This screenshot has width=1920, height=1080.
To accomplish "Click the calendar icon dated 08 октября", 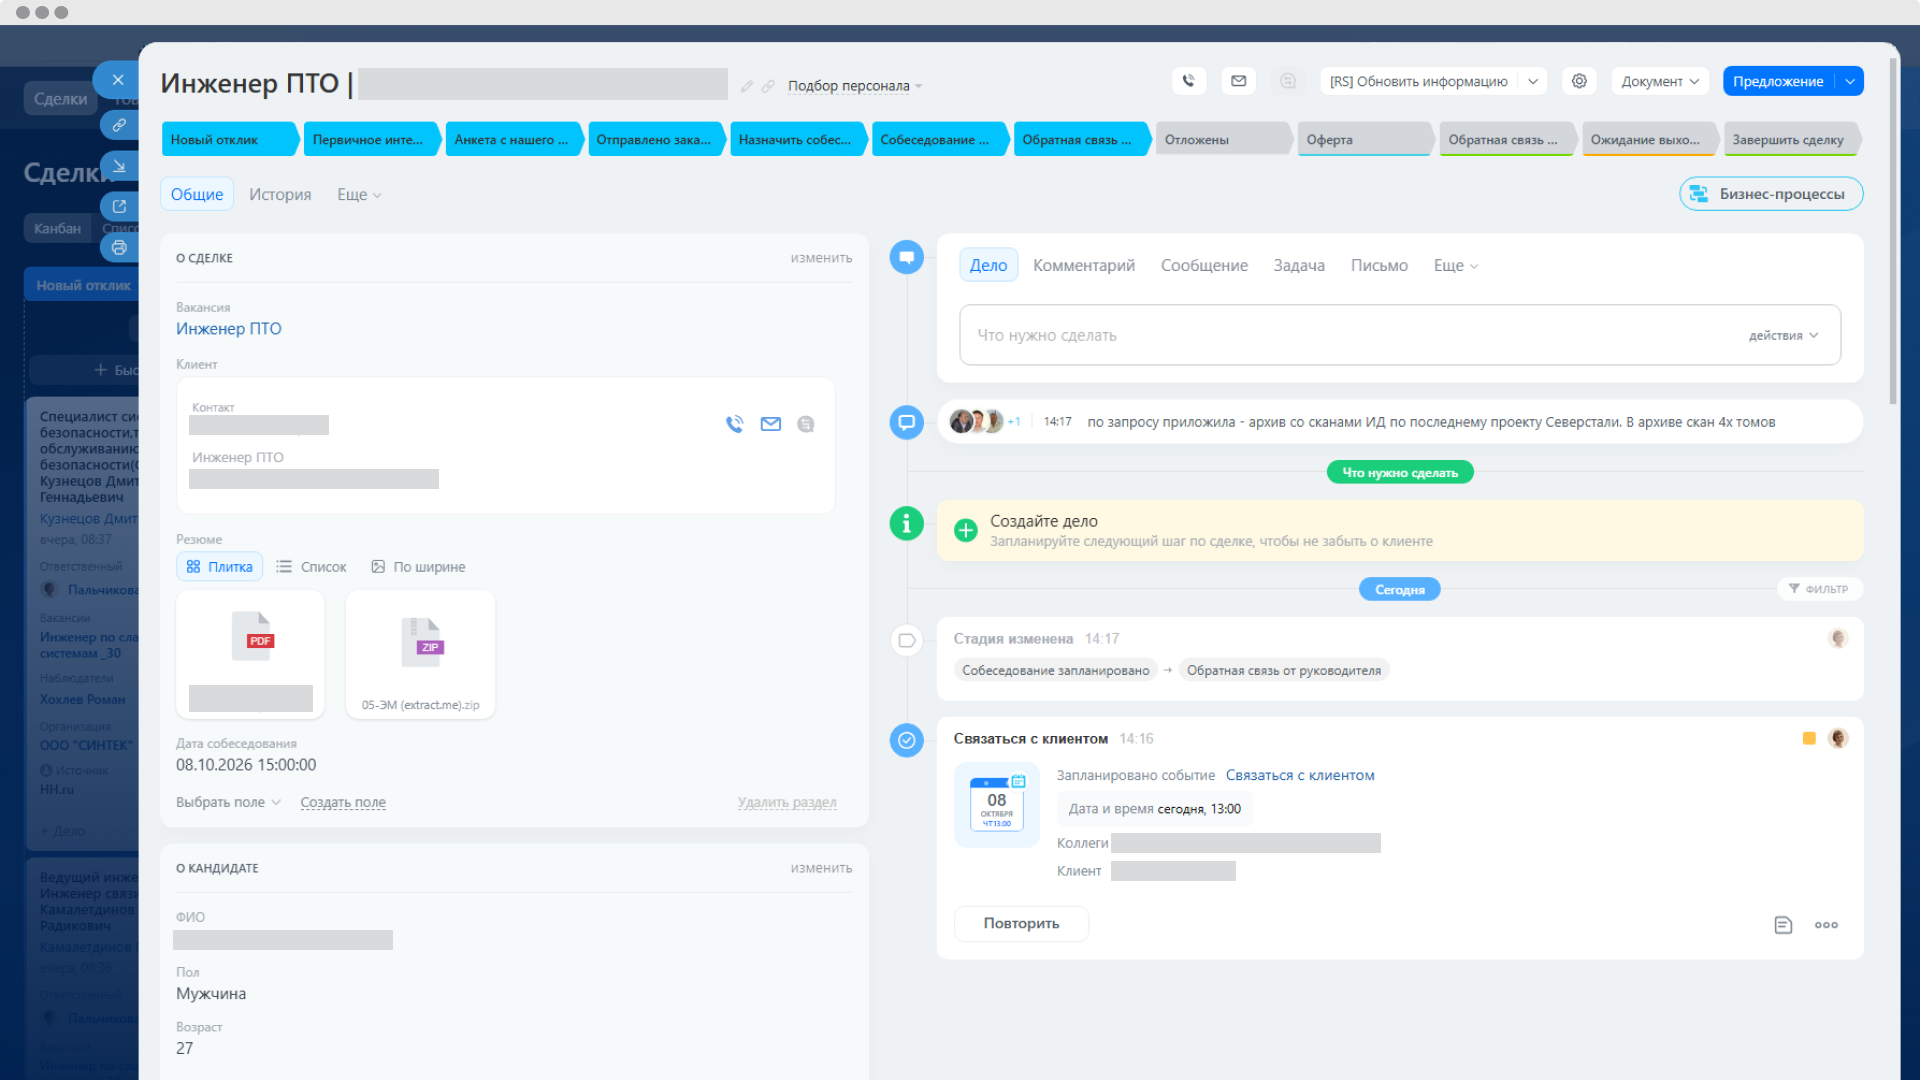I will pos(997,804).
